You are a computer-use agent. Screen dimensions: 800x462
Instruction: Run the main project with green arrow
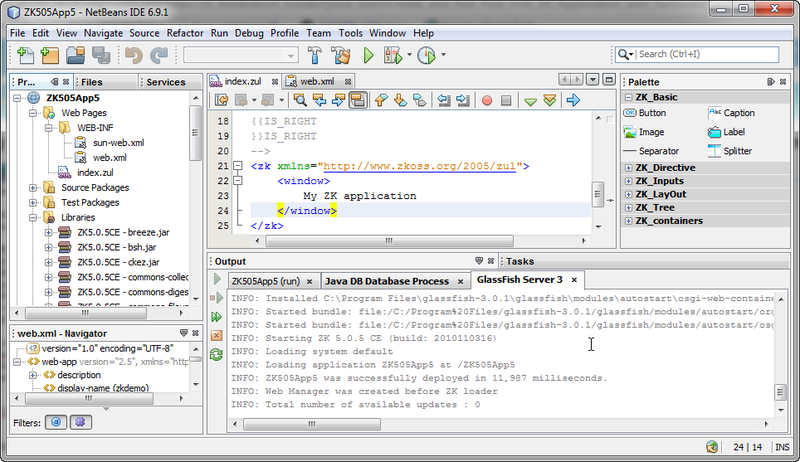(368, 55)
